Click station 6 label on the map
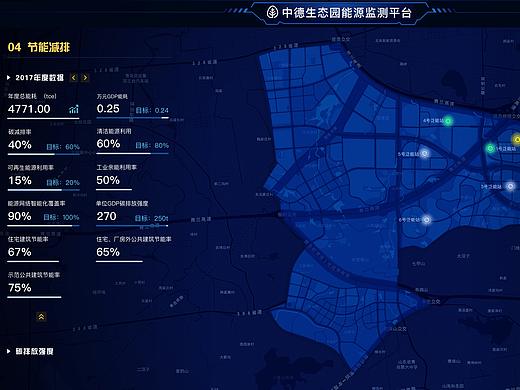520x390 pixels. point(410,220)
